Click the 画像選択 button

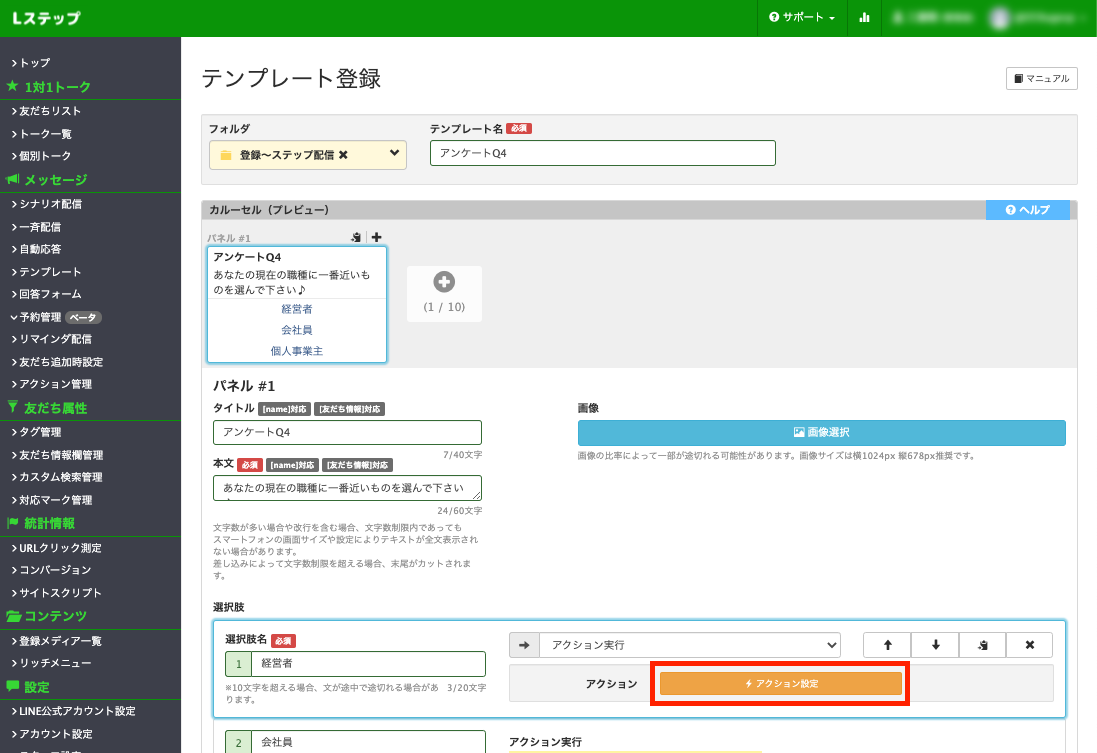tap(821, 433)
